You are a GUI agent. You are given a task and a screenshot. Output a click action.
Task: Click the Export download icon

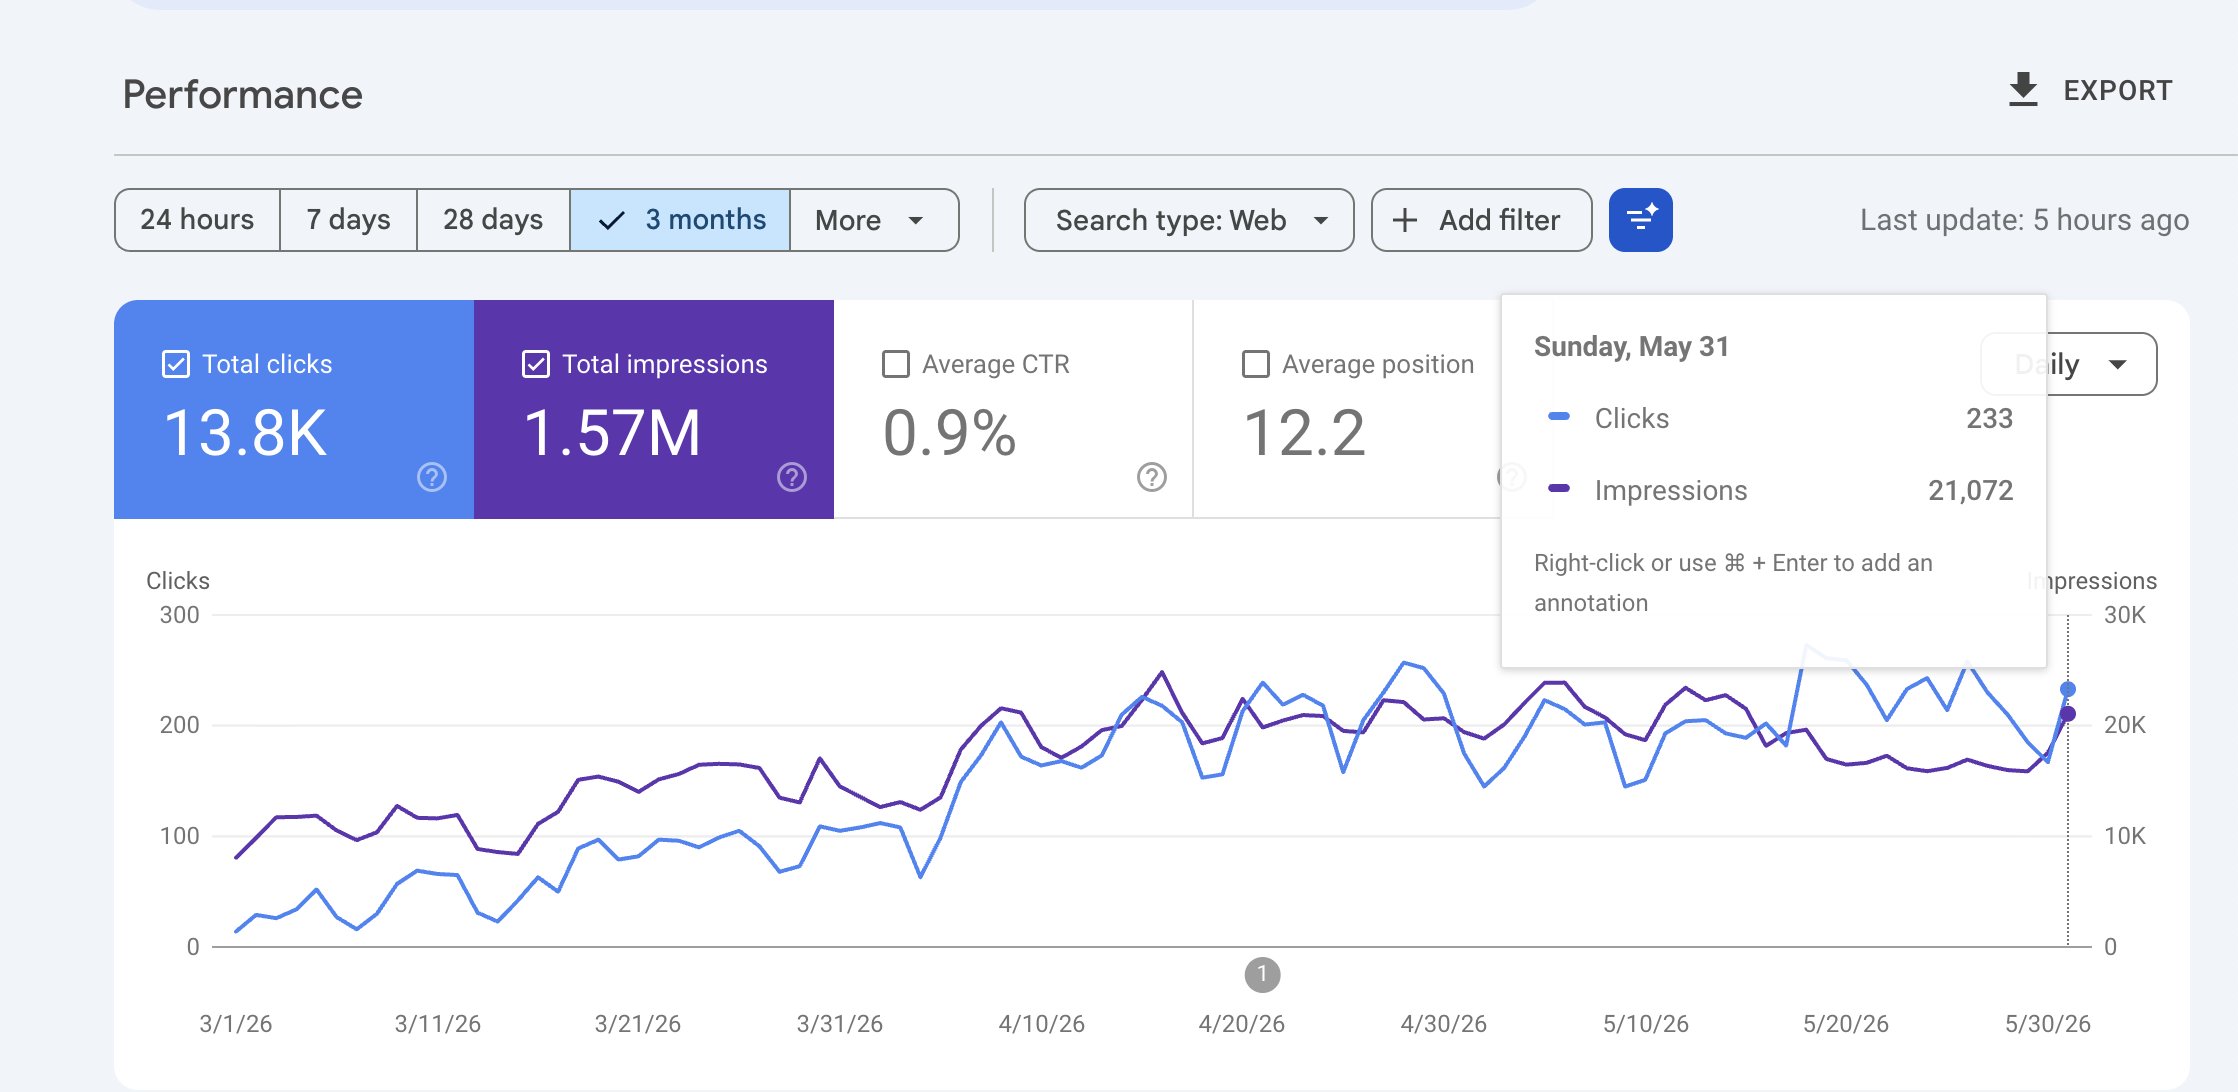[2023, 90]
